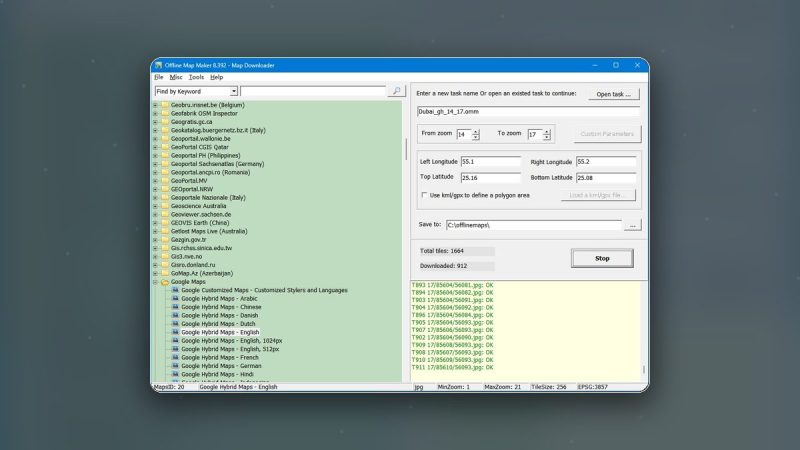Click the Stop download button

pos(602,258)
